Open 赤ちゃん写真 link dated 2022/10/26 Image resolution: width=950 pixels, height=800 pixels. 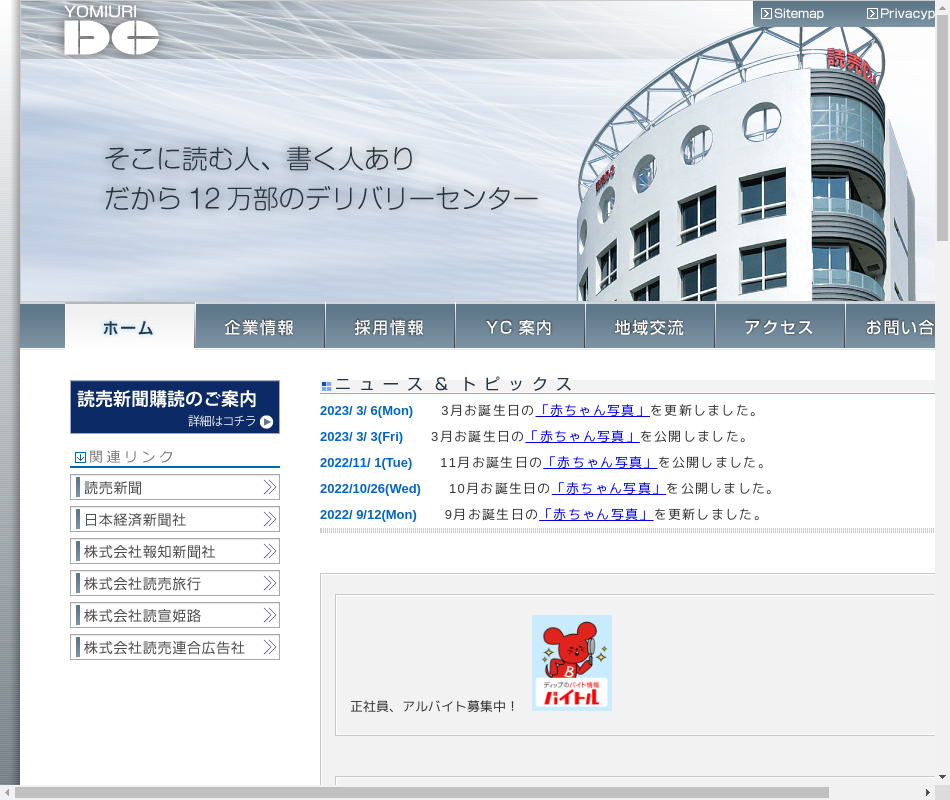tap(609, 488)
